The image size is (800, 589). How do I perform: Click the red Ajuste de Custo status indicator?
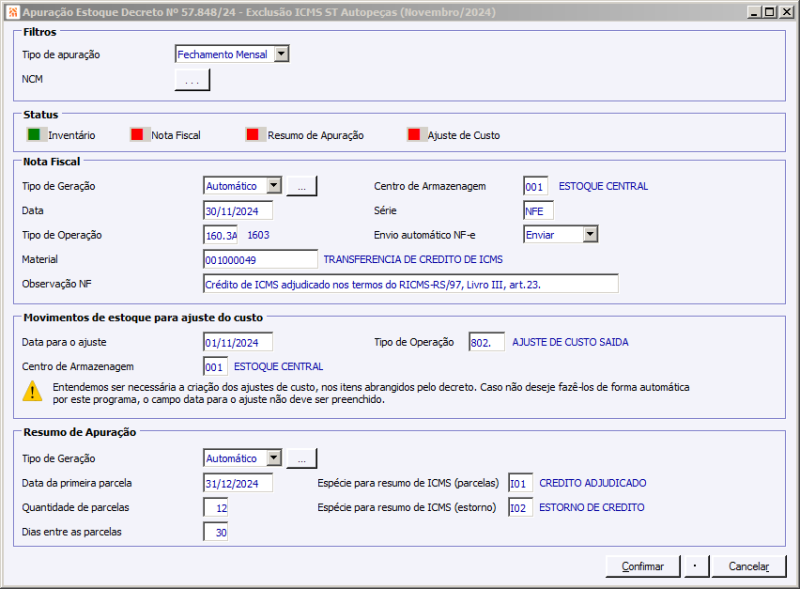[414, 135]
